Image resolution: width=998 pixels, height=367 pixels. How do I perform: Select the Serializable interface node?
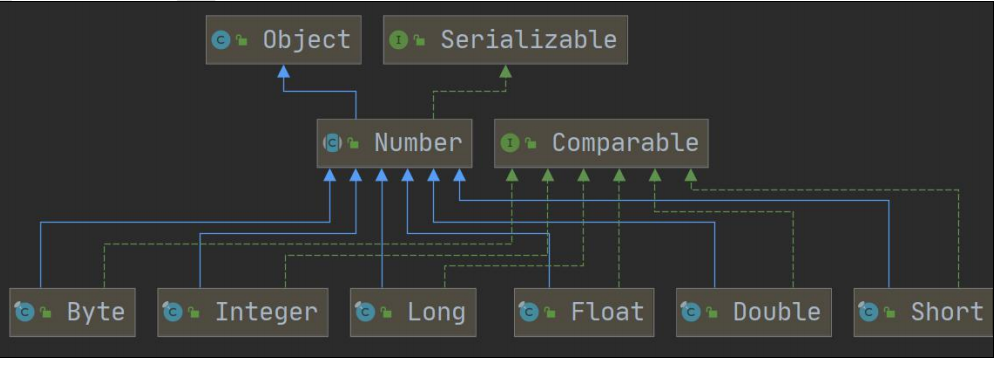coord(505,40)
